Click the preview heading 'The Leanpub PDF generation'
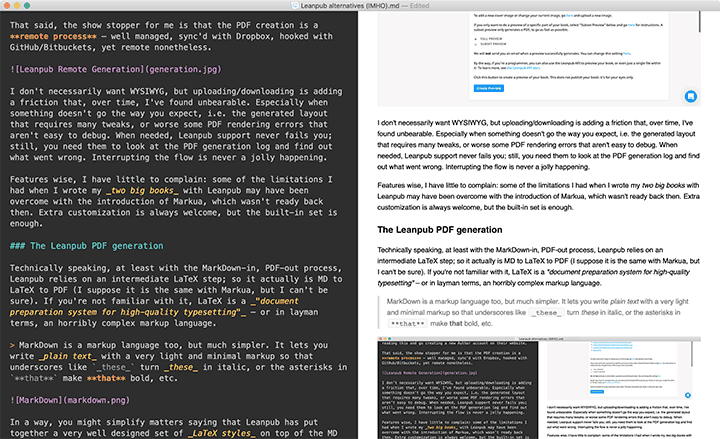 [x=440, y=230]
